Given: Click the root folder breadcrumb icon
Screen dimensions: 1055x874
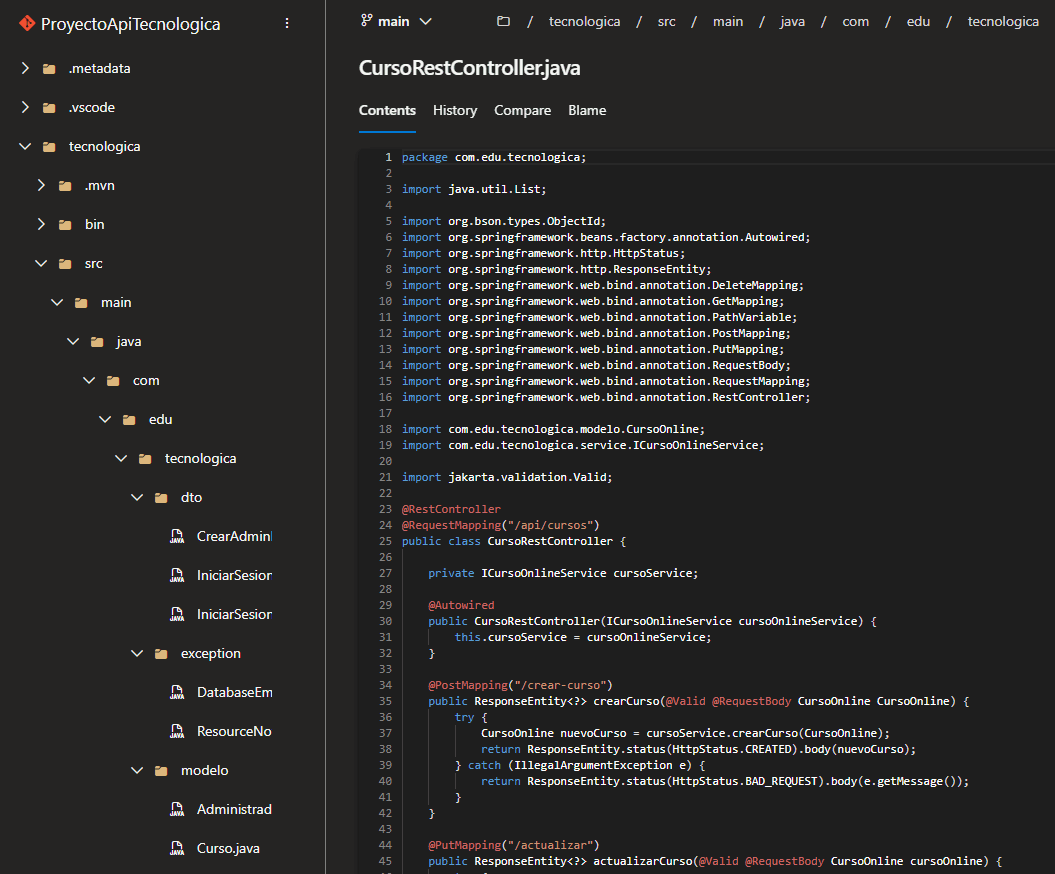Looking at the screenshot, I should 503,22.
